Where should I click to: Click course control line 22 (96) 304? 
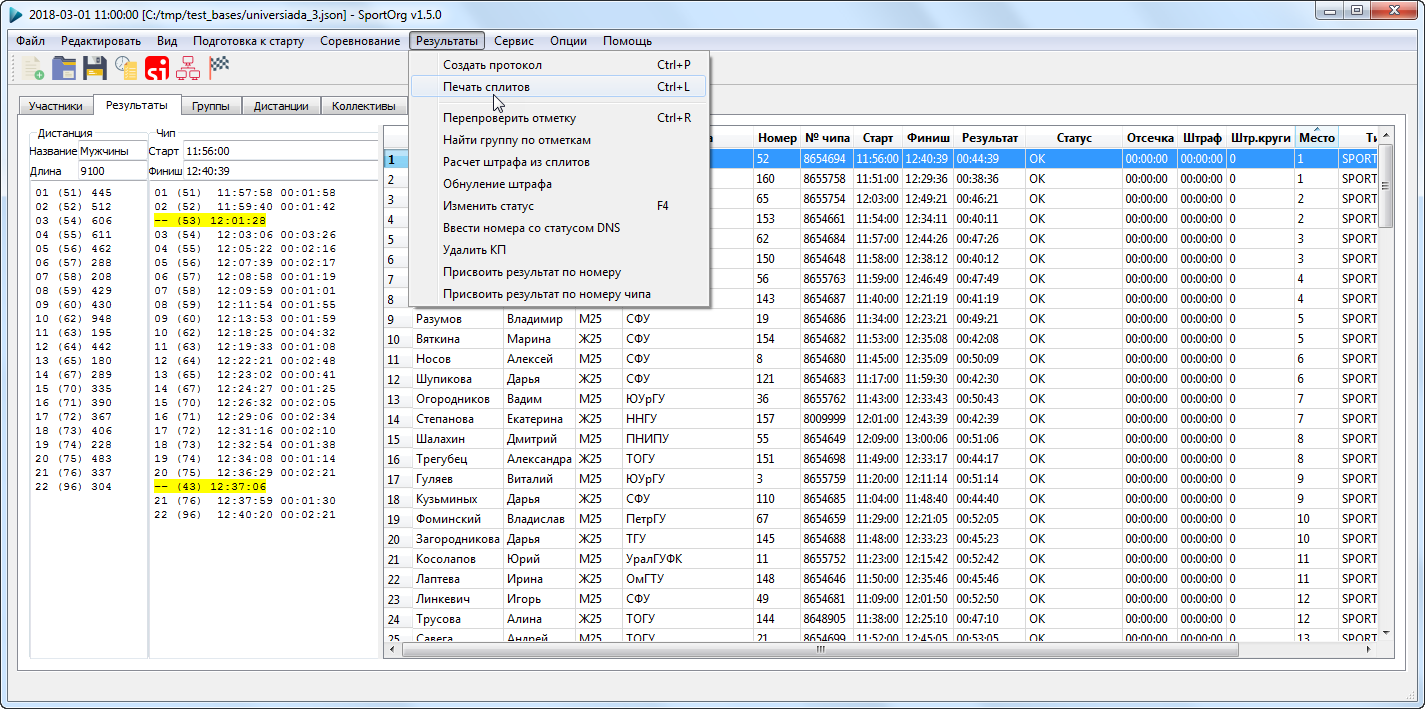(73, 487)
